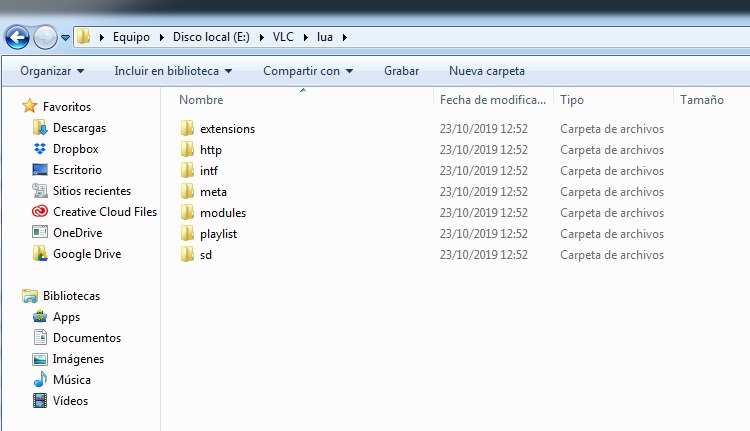Click the extensions folder icon
The width and height of the screenshot is (750, 431).
pos(187,129)
